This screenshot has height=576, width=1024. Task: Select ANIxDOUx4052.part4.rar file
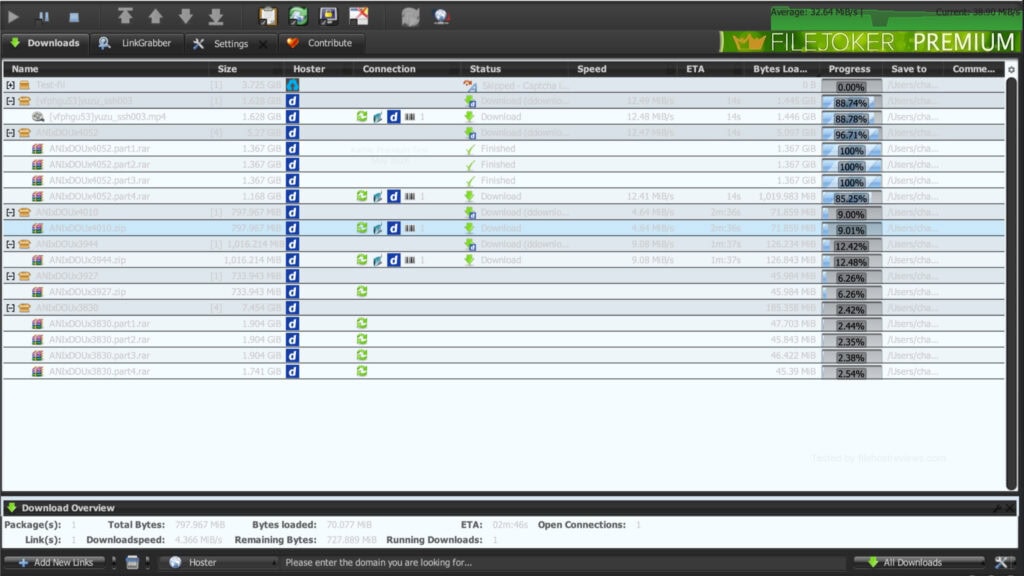504,197
